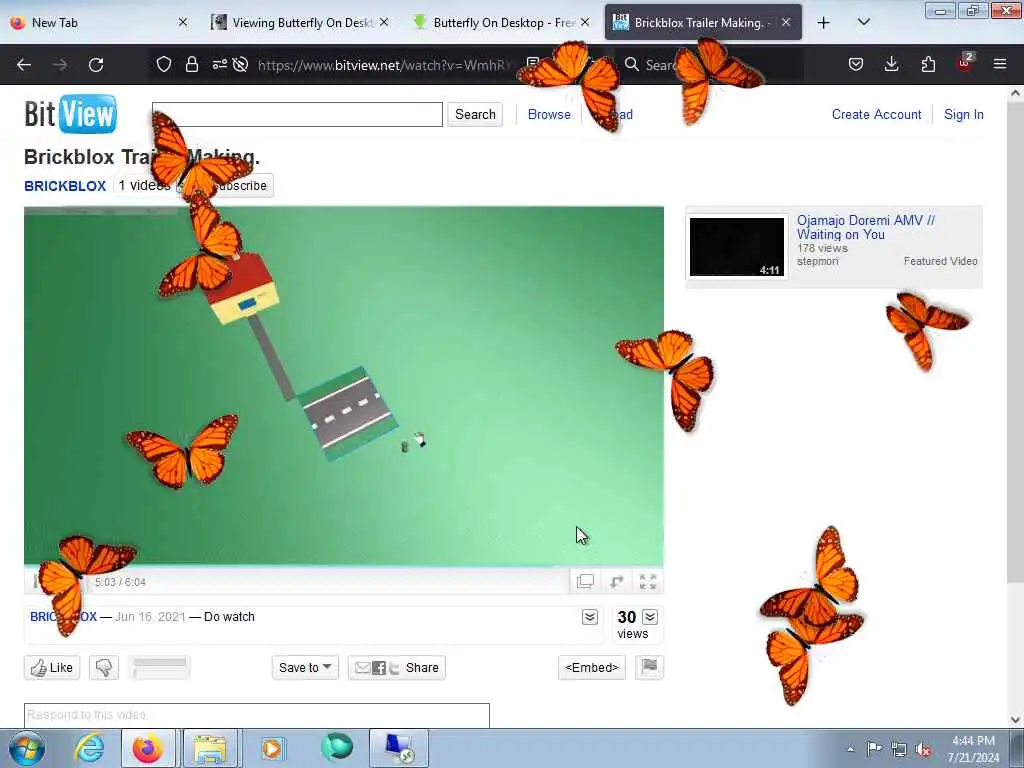Click inside the BitView search text field

coord(297,114)
